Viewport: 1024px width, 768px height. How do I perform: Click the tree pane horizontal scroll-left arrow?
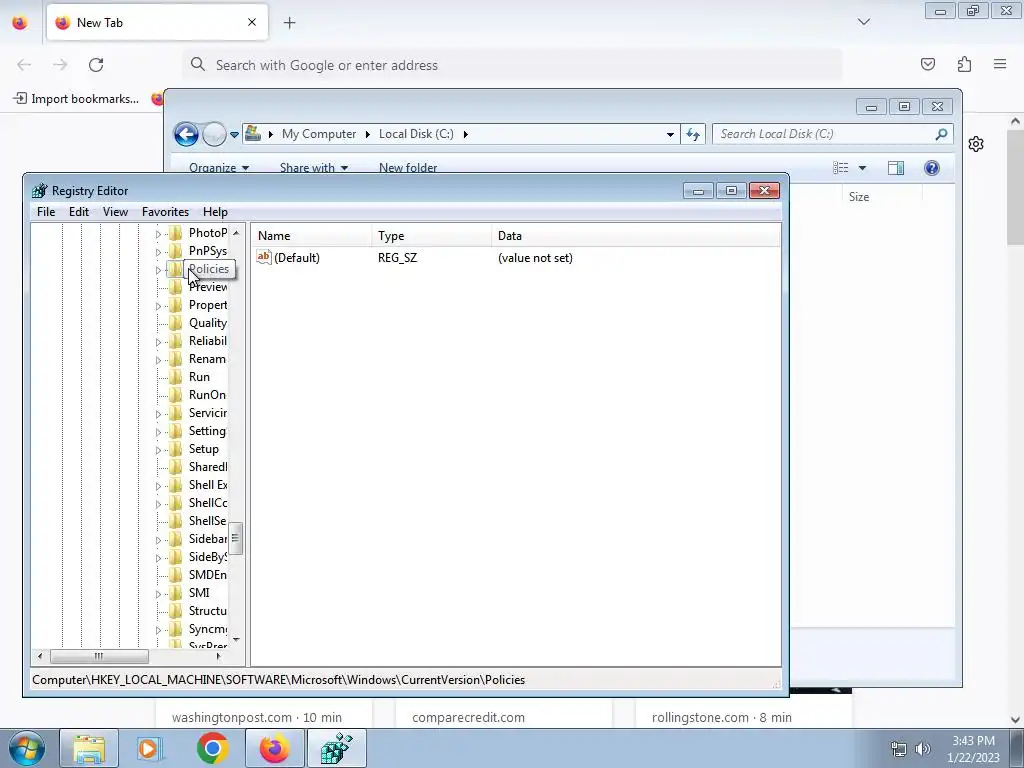point(40,656)
